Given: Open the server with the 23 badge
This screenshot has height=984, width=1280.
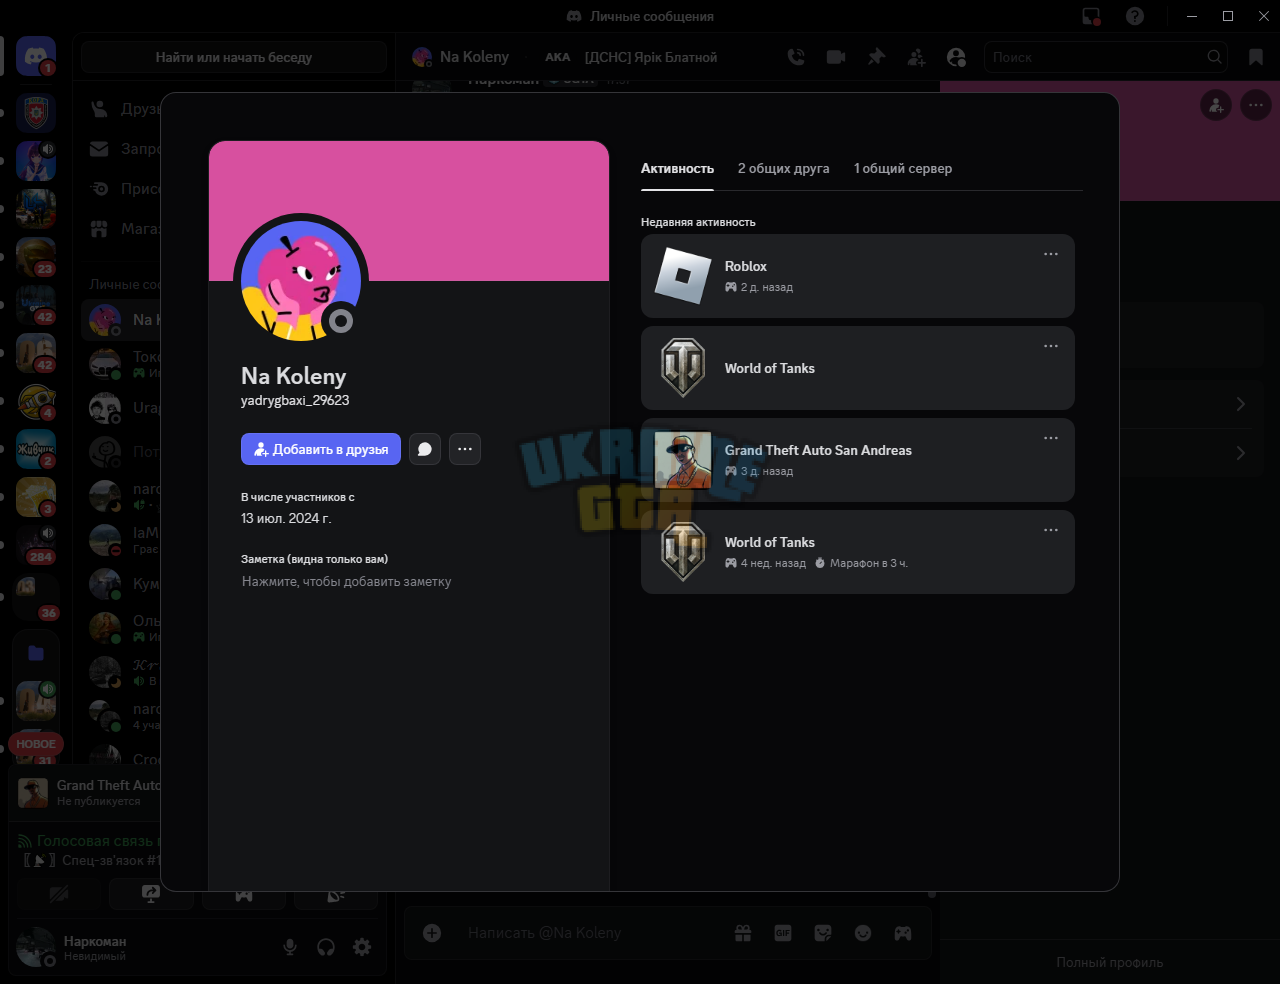Looking at the screenshot, I should 36,255.
